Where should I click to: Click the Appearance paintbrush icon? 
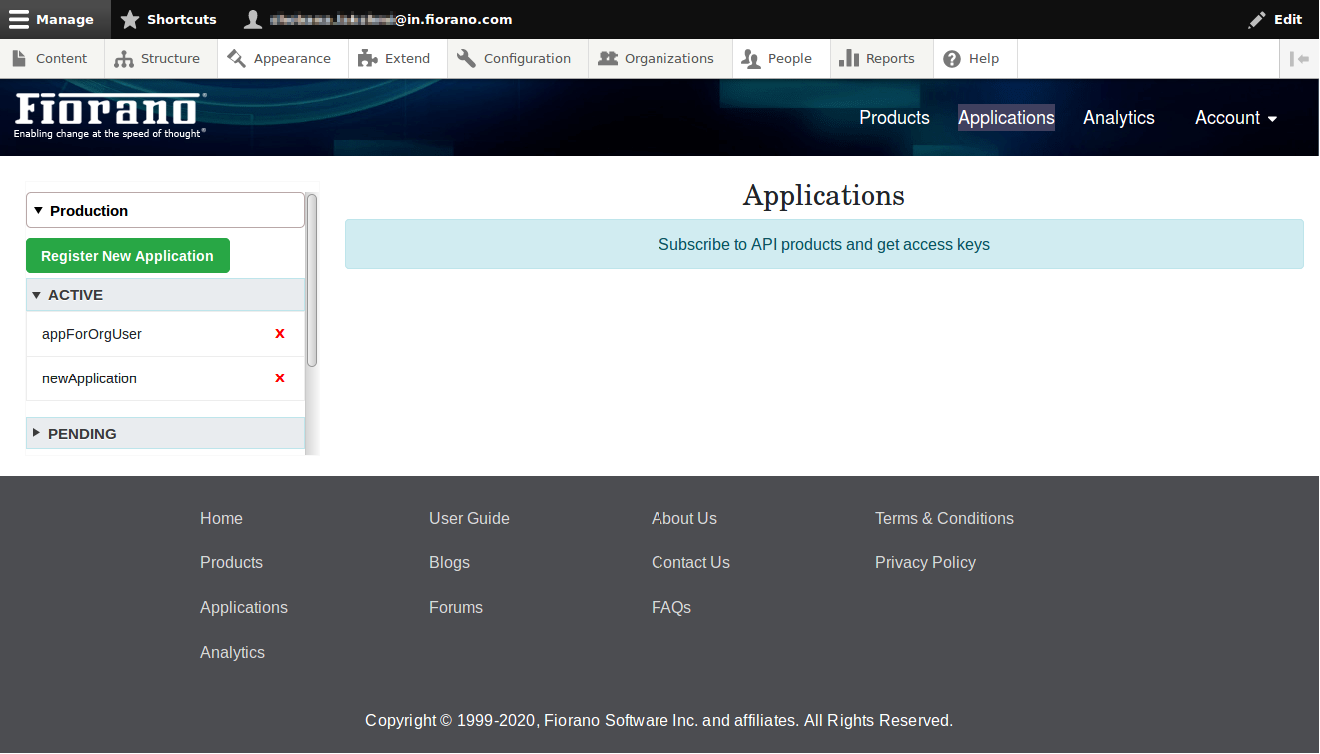tap(237, 59)
